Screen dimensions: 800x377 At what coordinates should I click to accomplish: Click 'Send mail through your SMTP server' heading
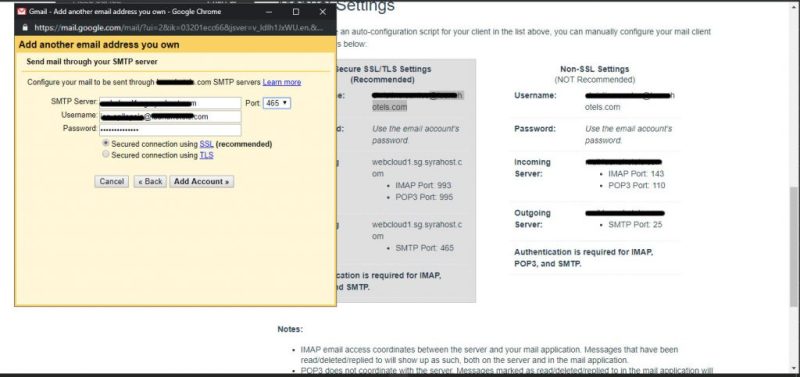coord(92,62)
